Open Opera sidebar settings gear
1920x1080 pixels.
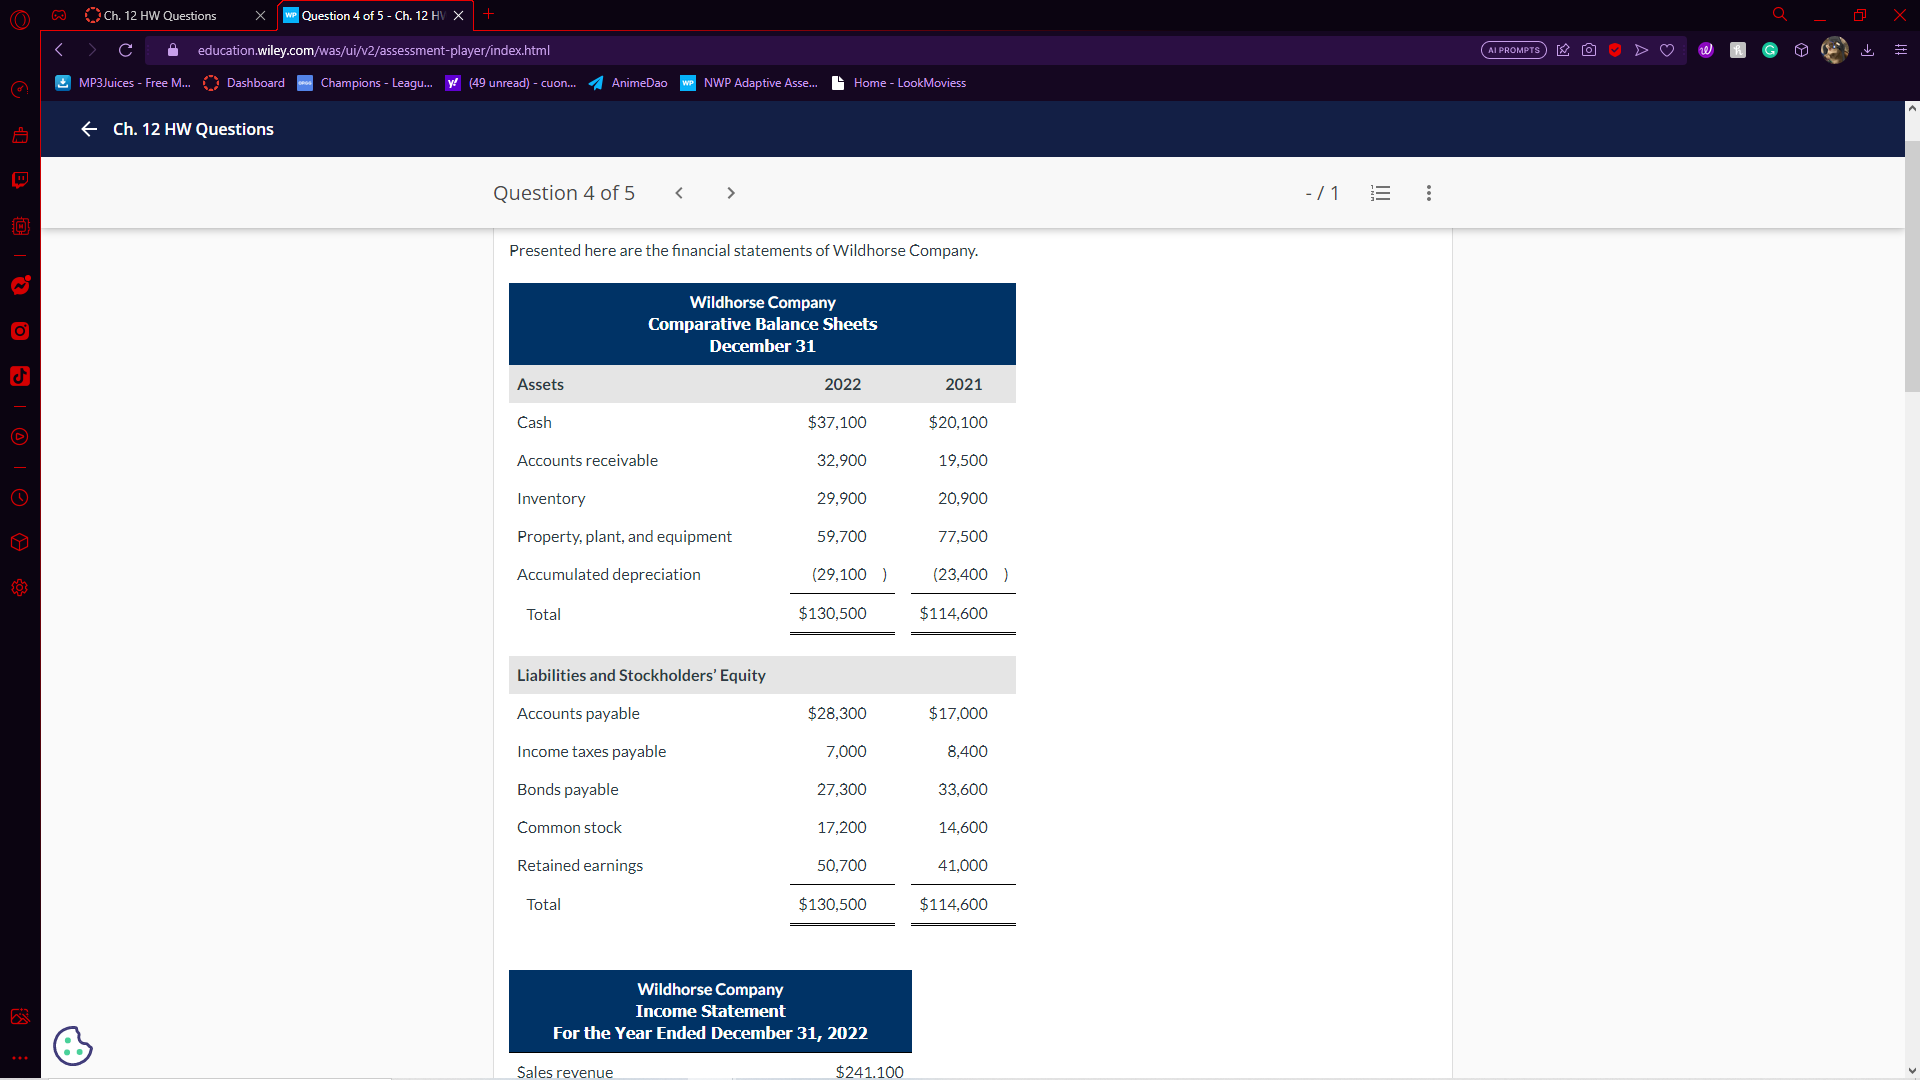(x=20, y=587)
